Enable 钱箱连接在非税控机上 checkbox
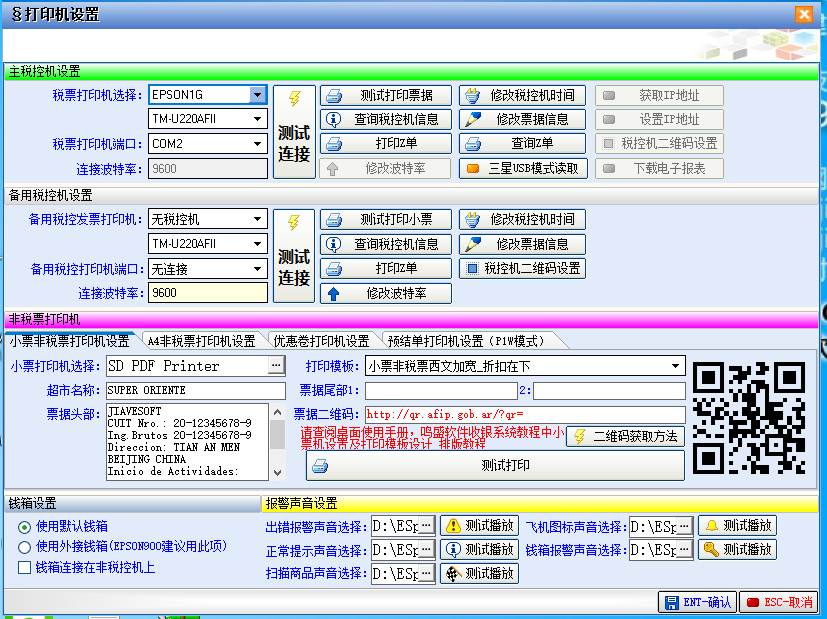 pos(25,568)
